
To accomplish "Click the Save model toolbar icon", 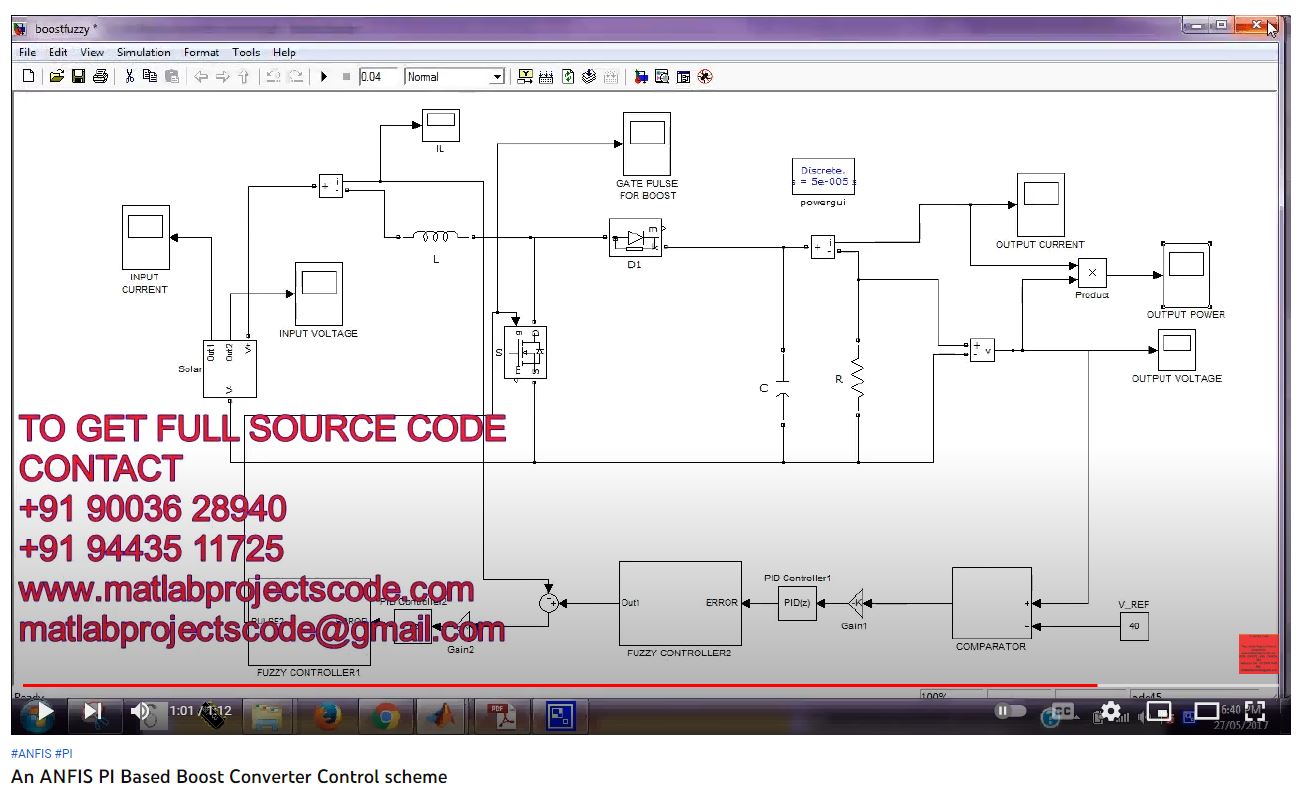I will click(x=78, y=77).
